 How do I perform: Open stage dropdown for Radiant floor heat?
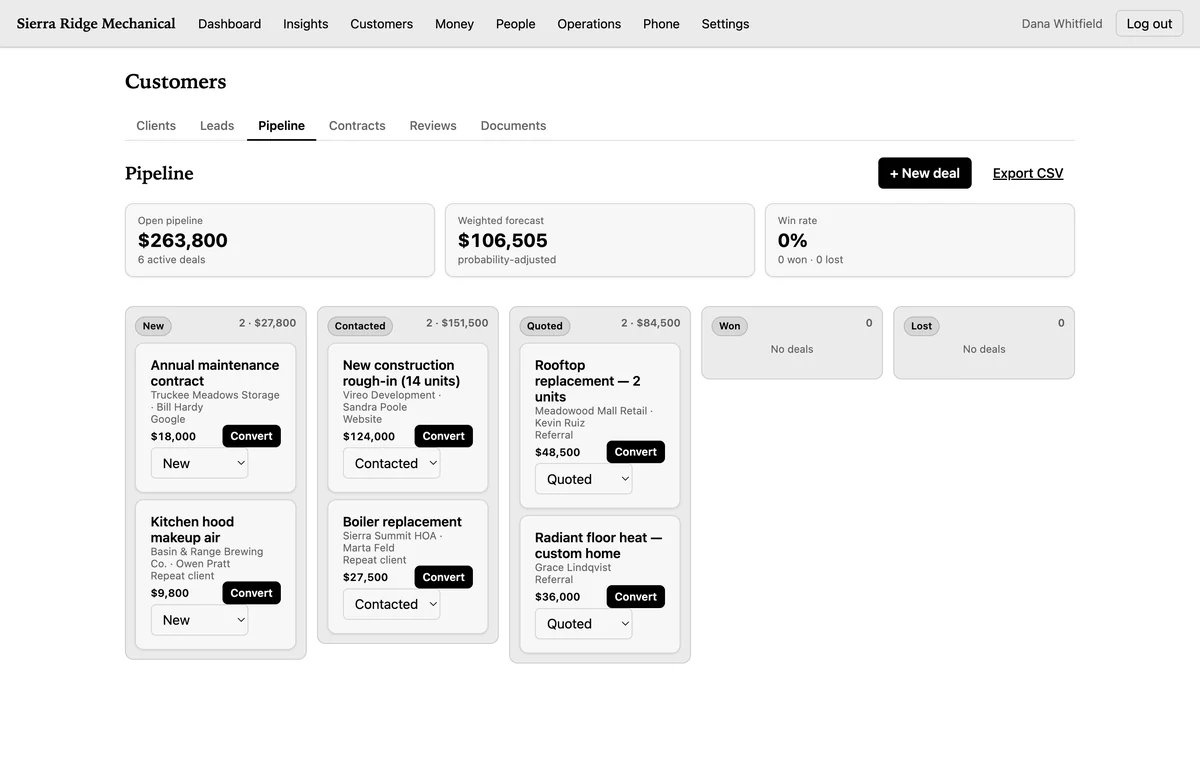coord(583,623)
